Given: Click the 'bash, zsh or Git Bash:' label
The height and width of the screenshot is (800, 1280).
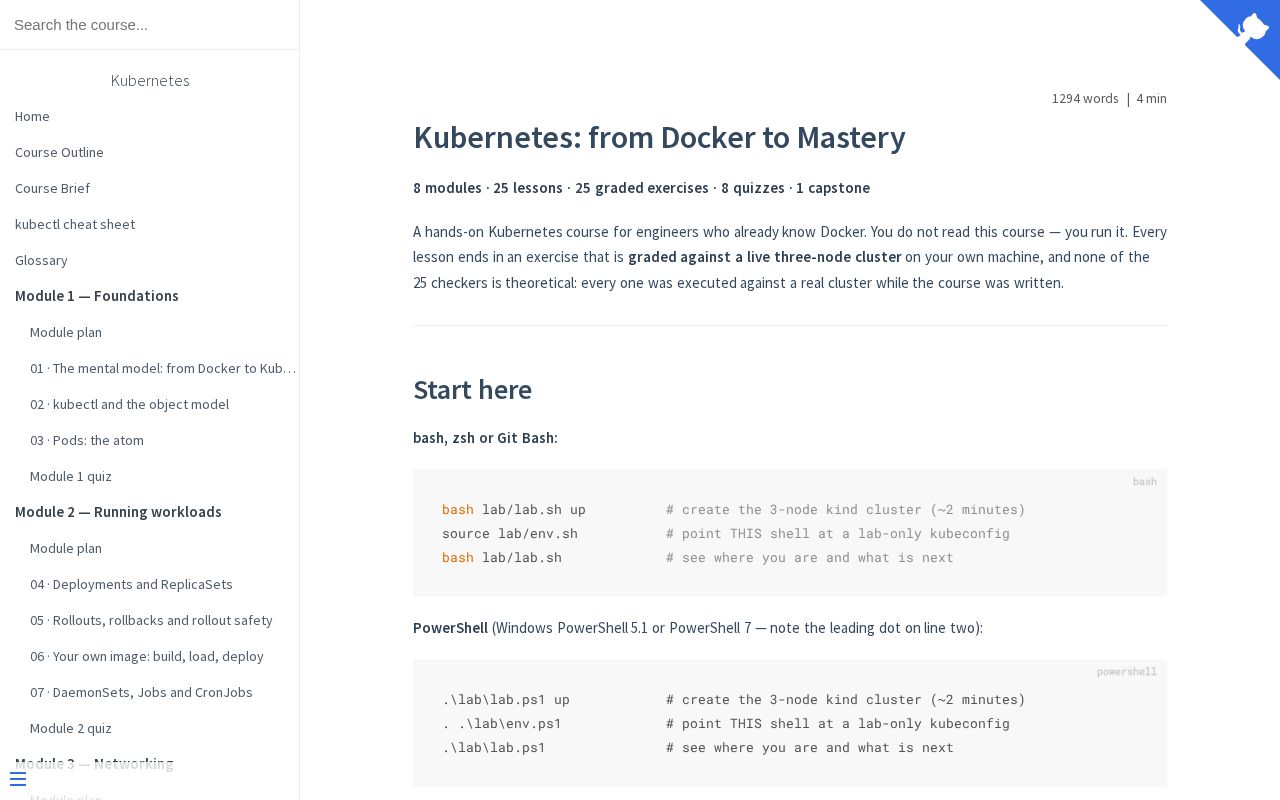Looking at the screenshot, I should [485, 438].
